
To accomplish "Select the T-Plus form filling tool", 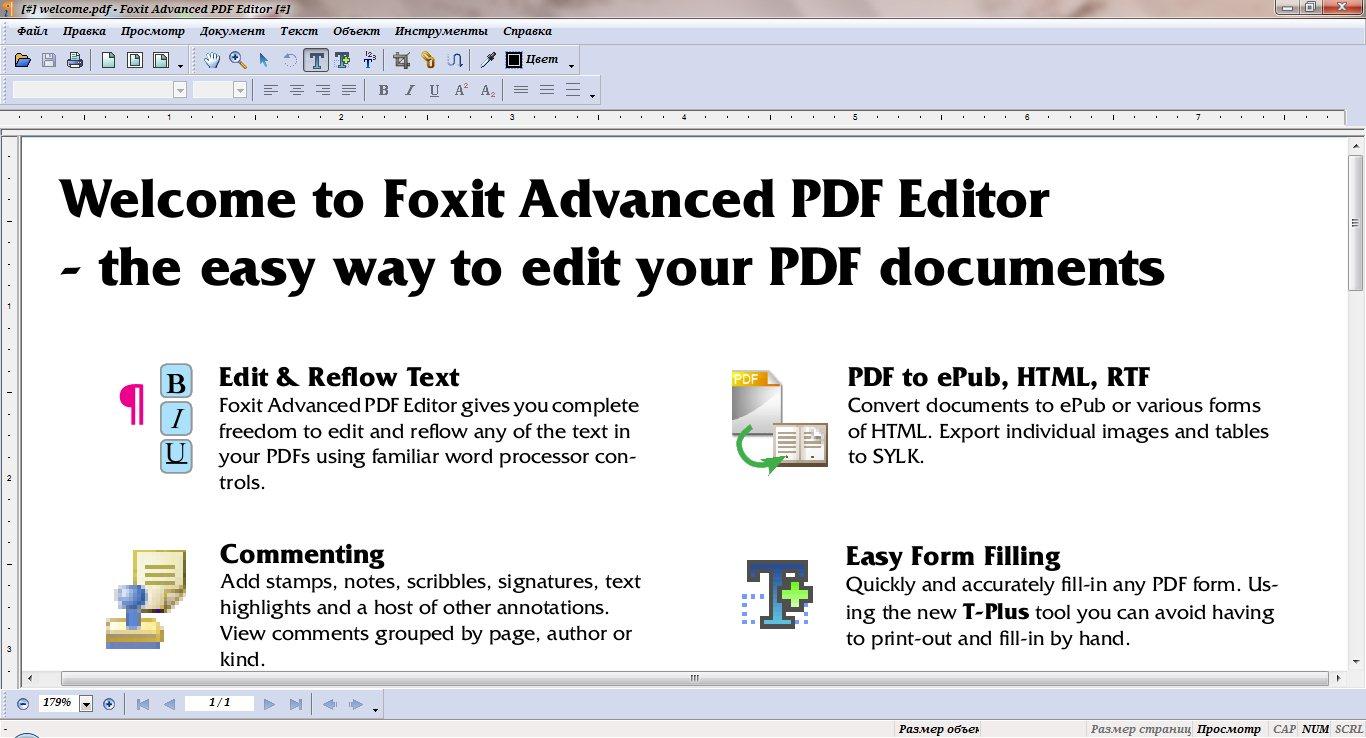I will tap(343, 60).
